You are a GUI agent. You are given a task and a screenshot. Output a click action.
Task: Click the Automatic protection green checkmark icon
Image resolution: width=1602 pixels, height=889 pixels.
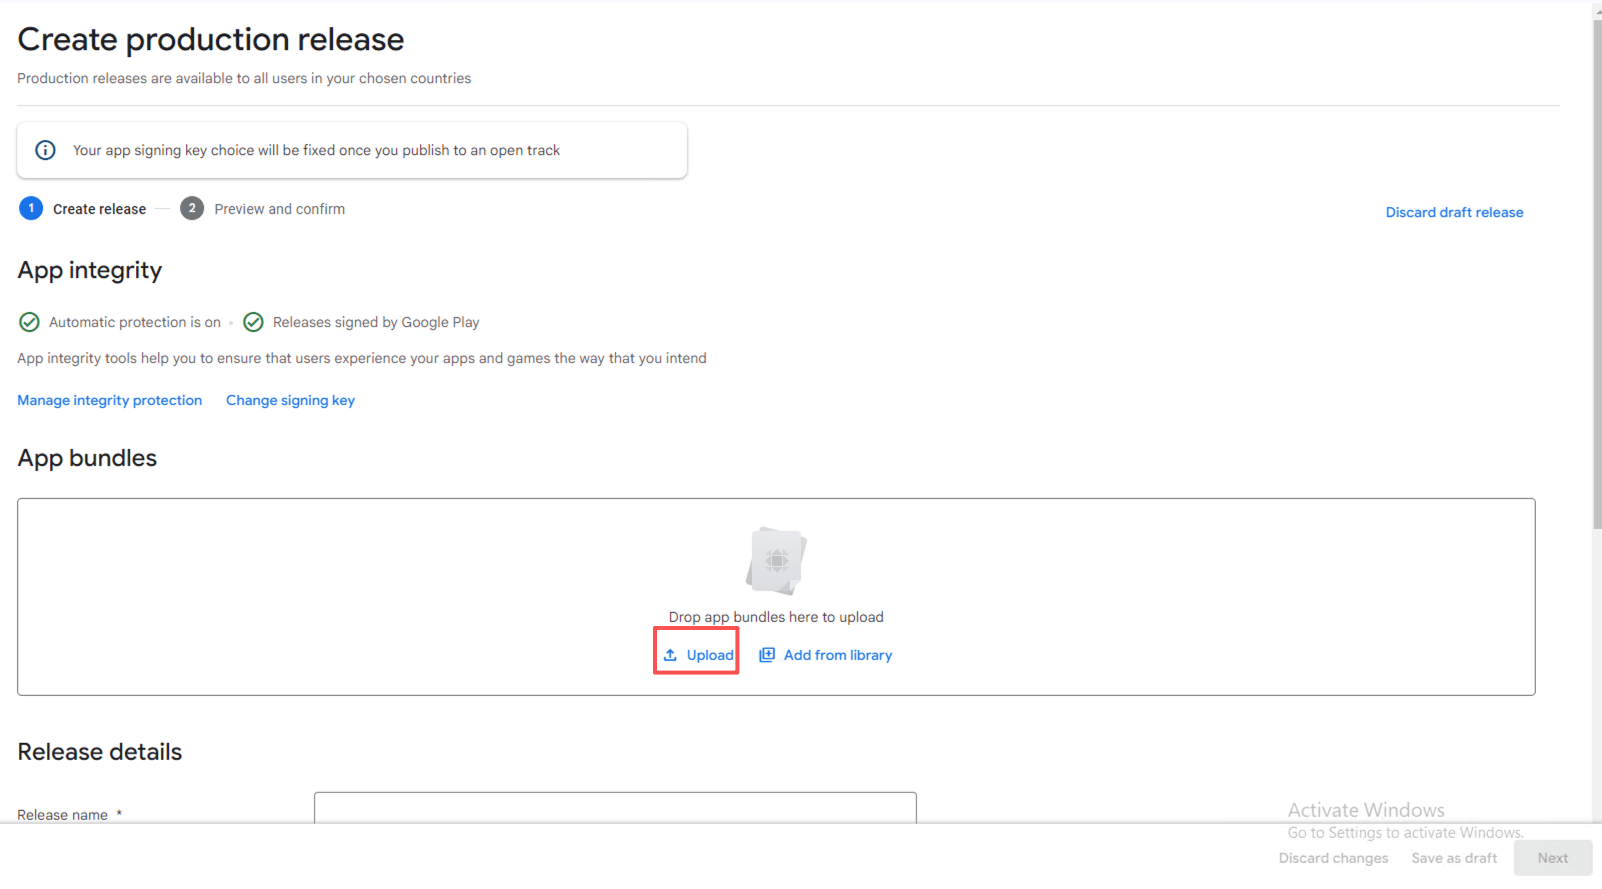coord(30,322)
